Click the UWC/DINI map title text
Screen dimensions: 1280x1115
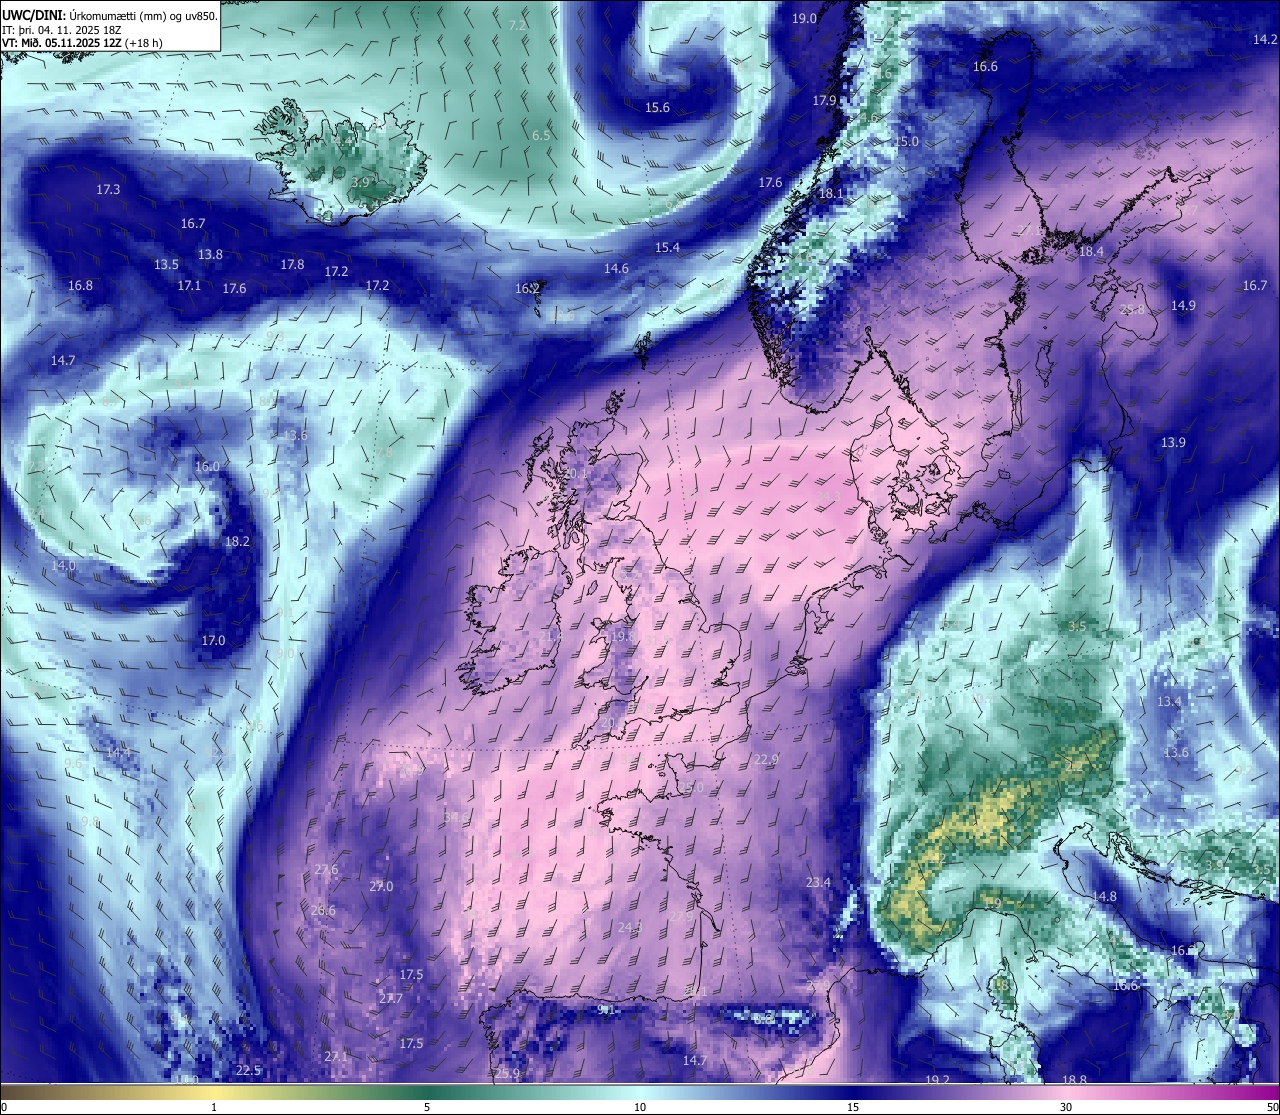point(109,16)
